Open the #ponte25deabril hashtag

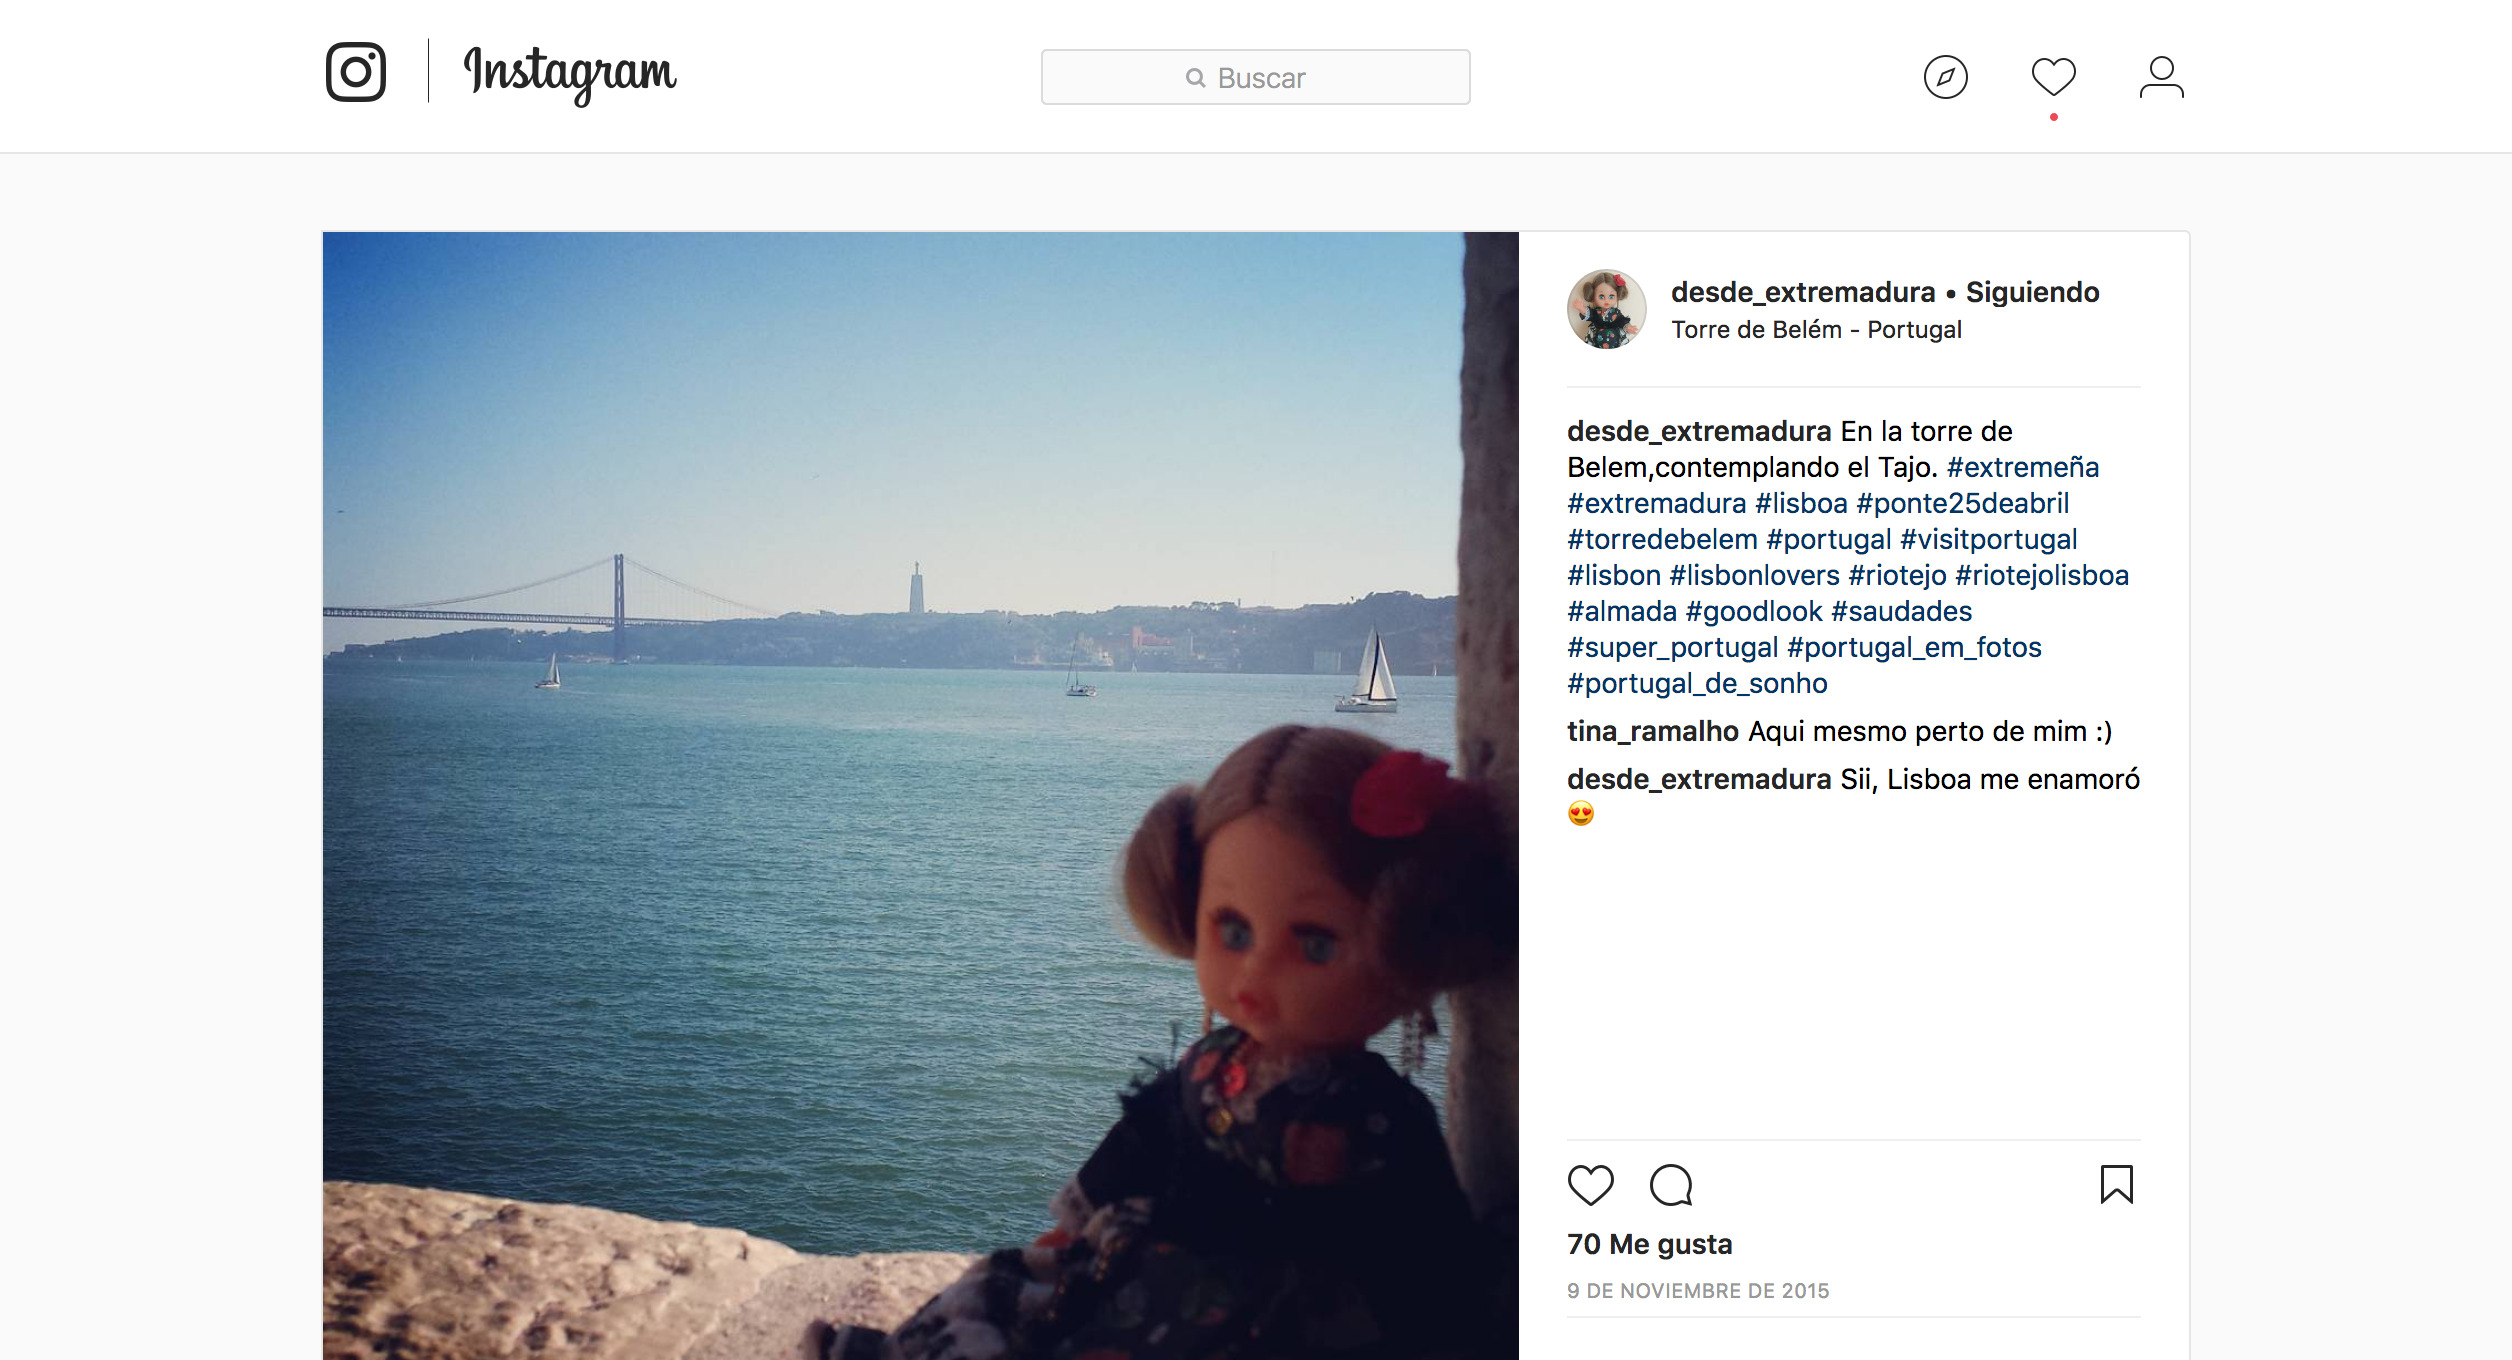pyautogui.click(x=1962, y=503)
